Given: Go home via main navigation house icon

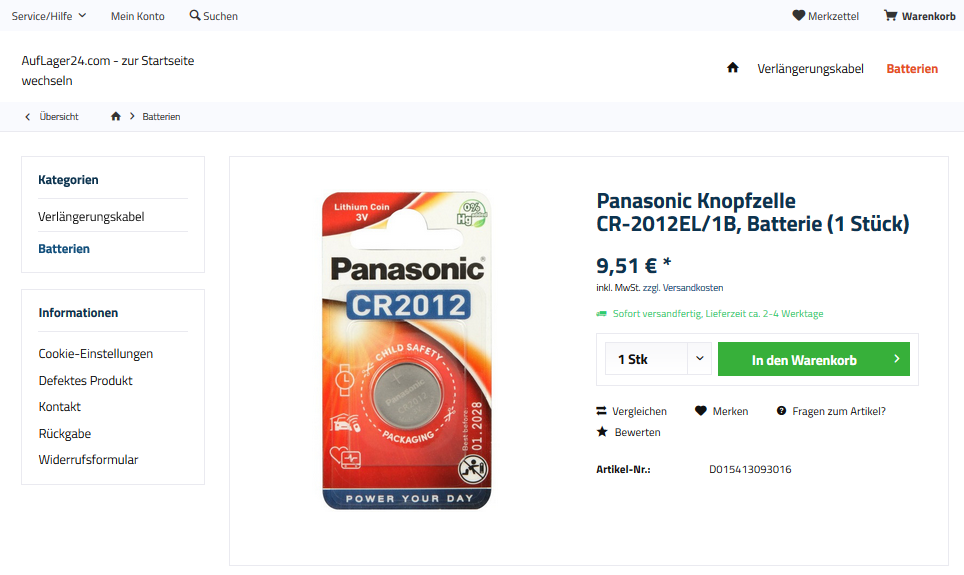Looking at the screenshot, I should [732, 68].
